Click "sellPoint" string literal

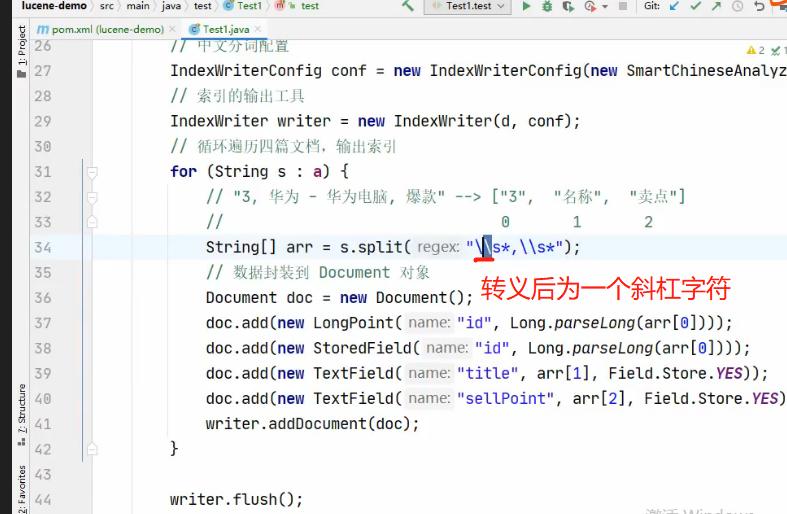[x=505, y=399]
